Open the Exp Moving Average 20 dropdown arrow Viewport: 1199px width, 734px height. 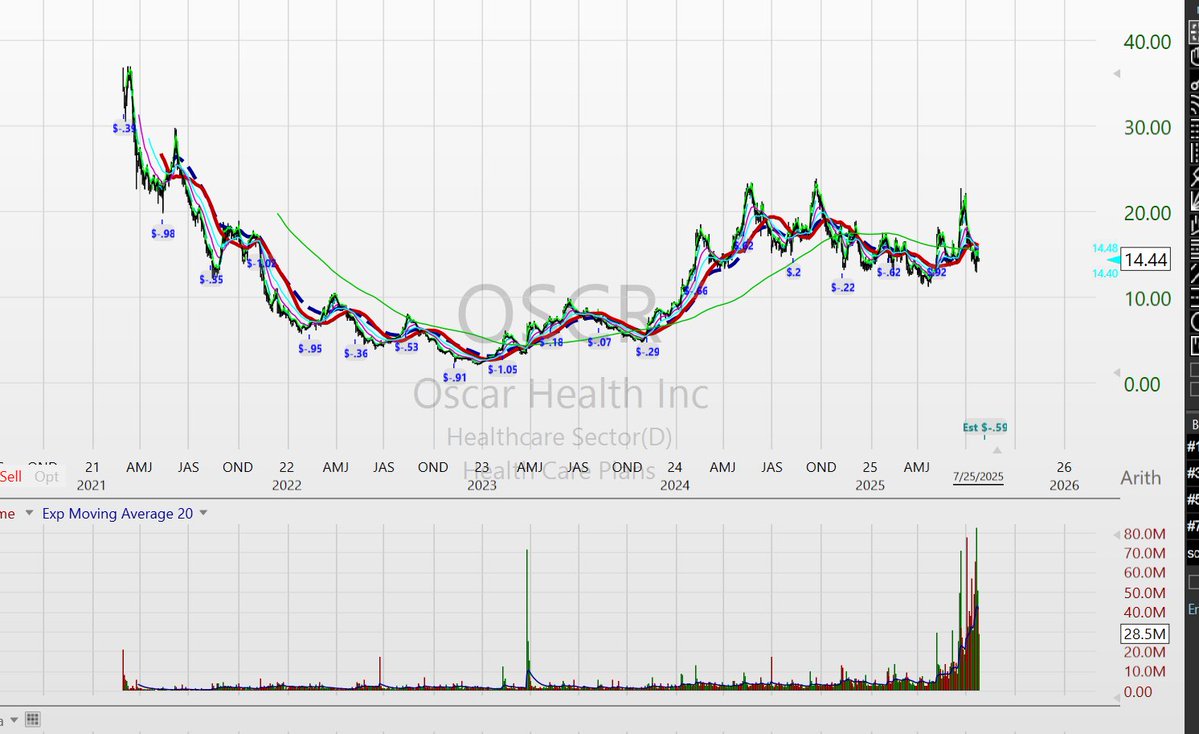coord(203,513)
